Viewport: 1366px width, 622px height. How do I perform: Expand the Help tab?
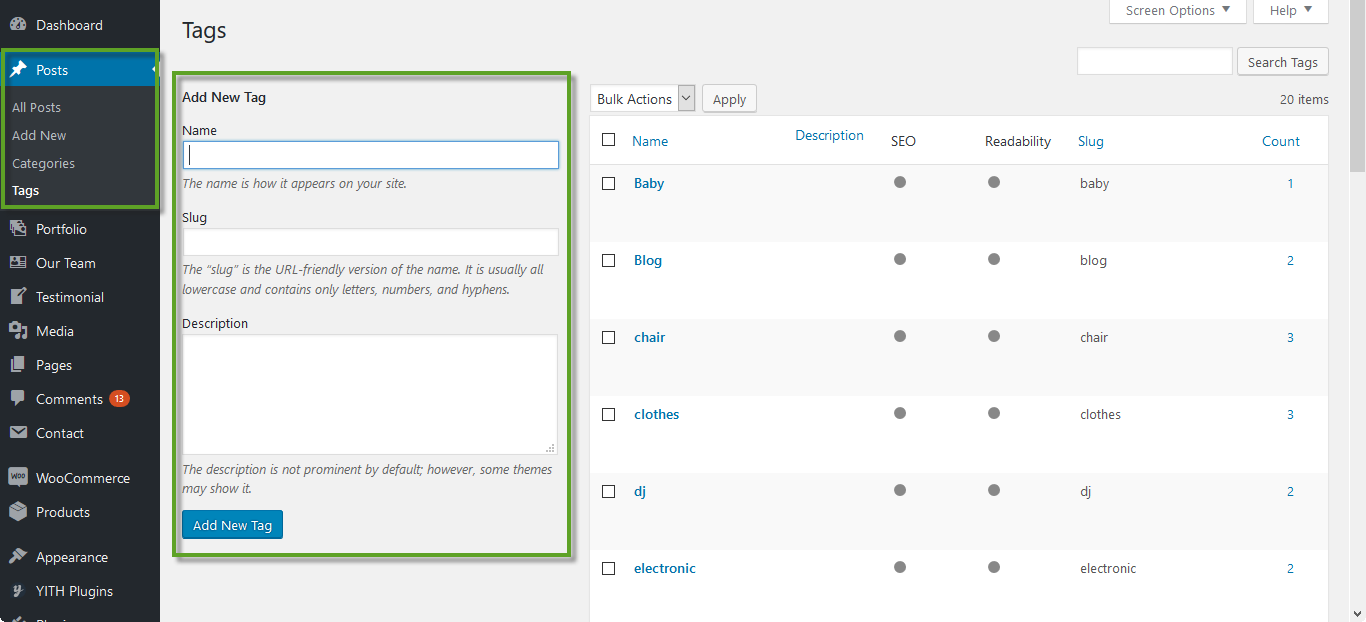coord(1290,11)
